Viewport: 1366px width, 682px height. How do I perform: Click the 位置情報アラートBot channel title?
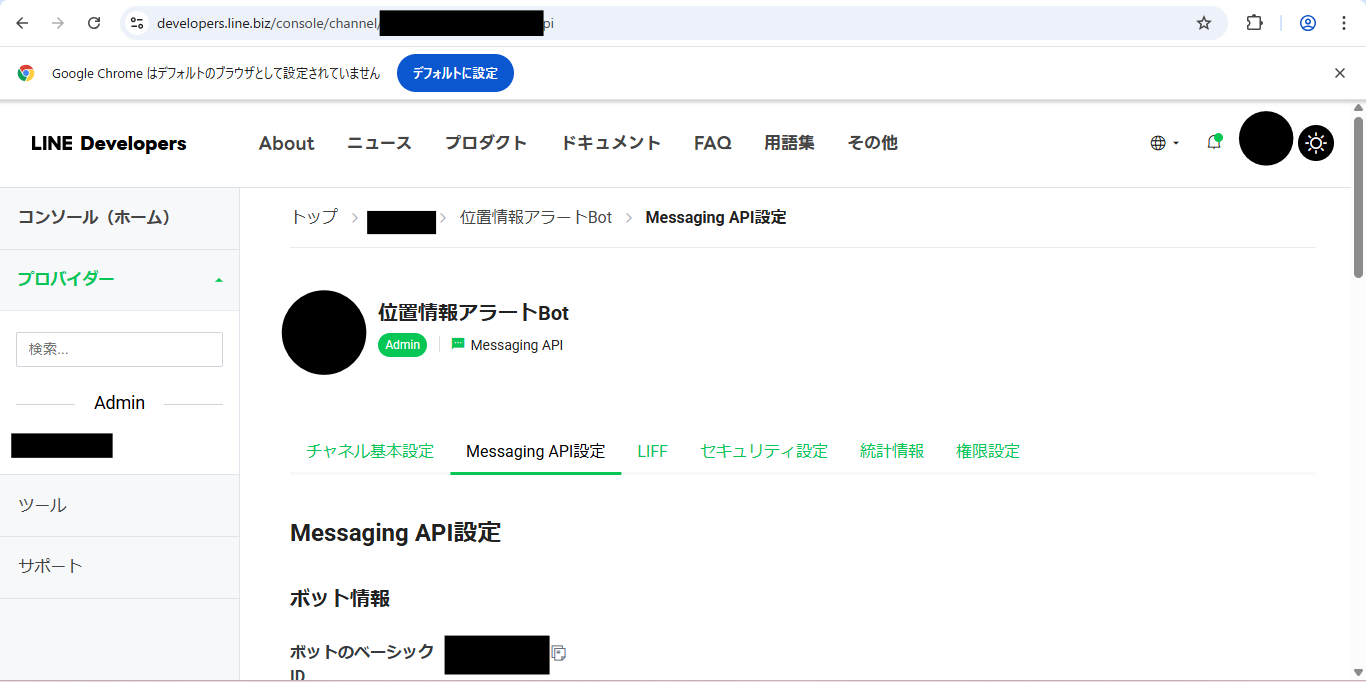point(474,313)
